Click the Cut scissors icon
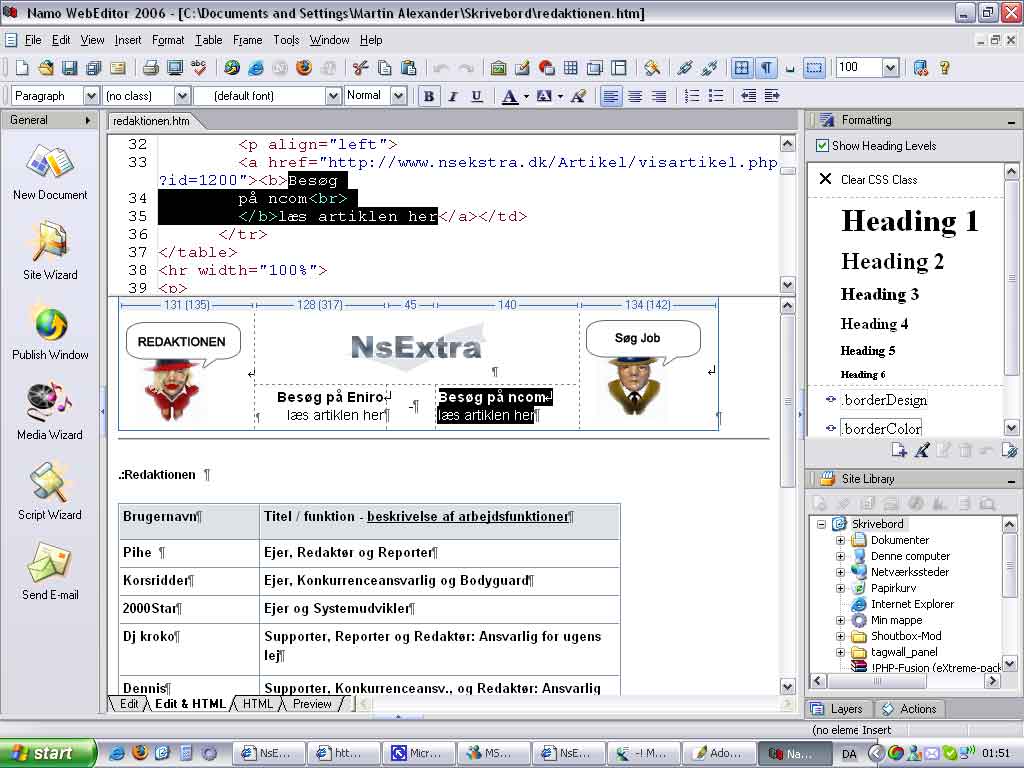 tap(361, 68)
